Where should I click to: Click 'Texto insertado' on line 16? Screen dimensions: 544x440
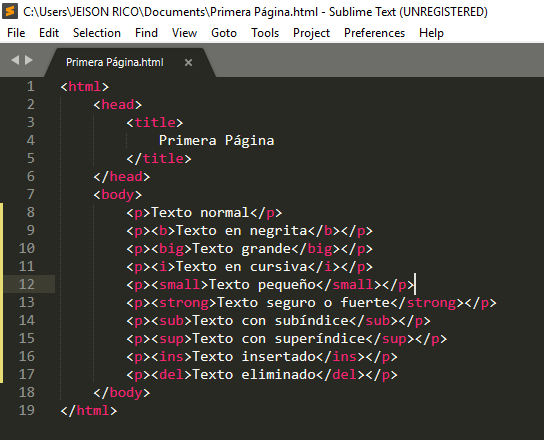tap(254, 357)
